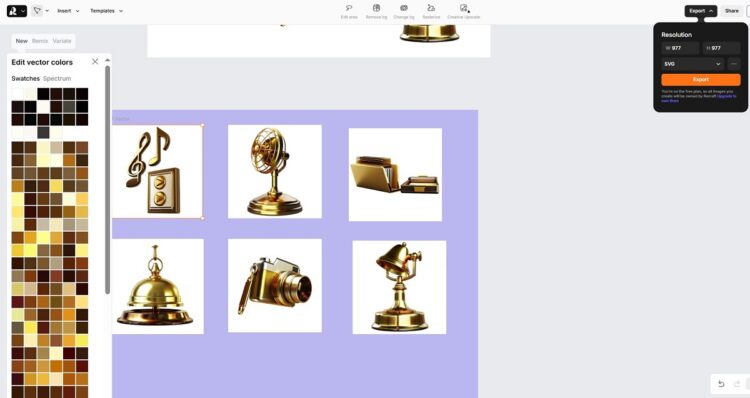
Task: Click the scroll up arrow of color panel
Action: tap(108, 60)
